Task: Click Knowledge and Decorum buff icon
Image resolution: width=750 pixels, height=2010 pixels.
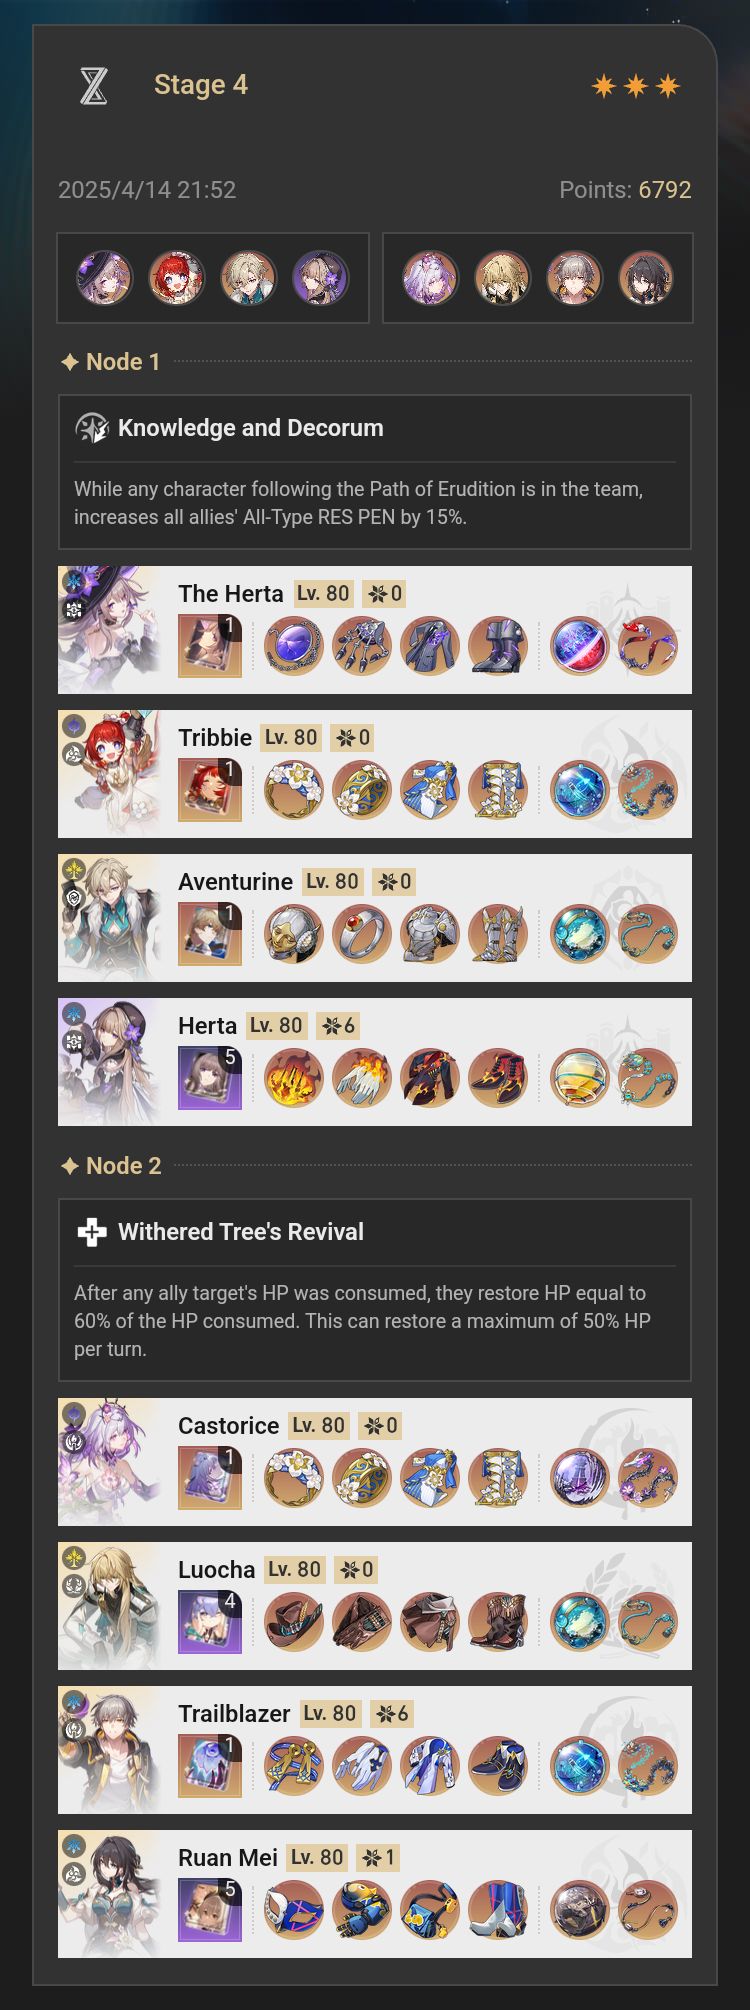Action: [92, 428]
